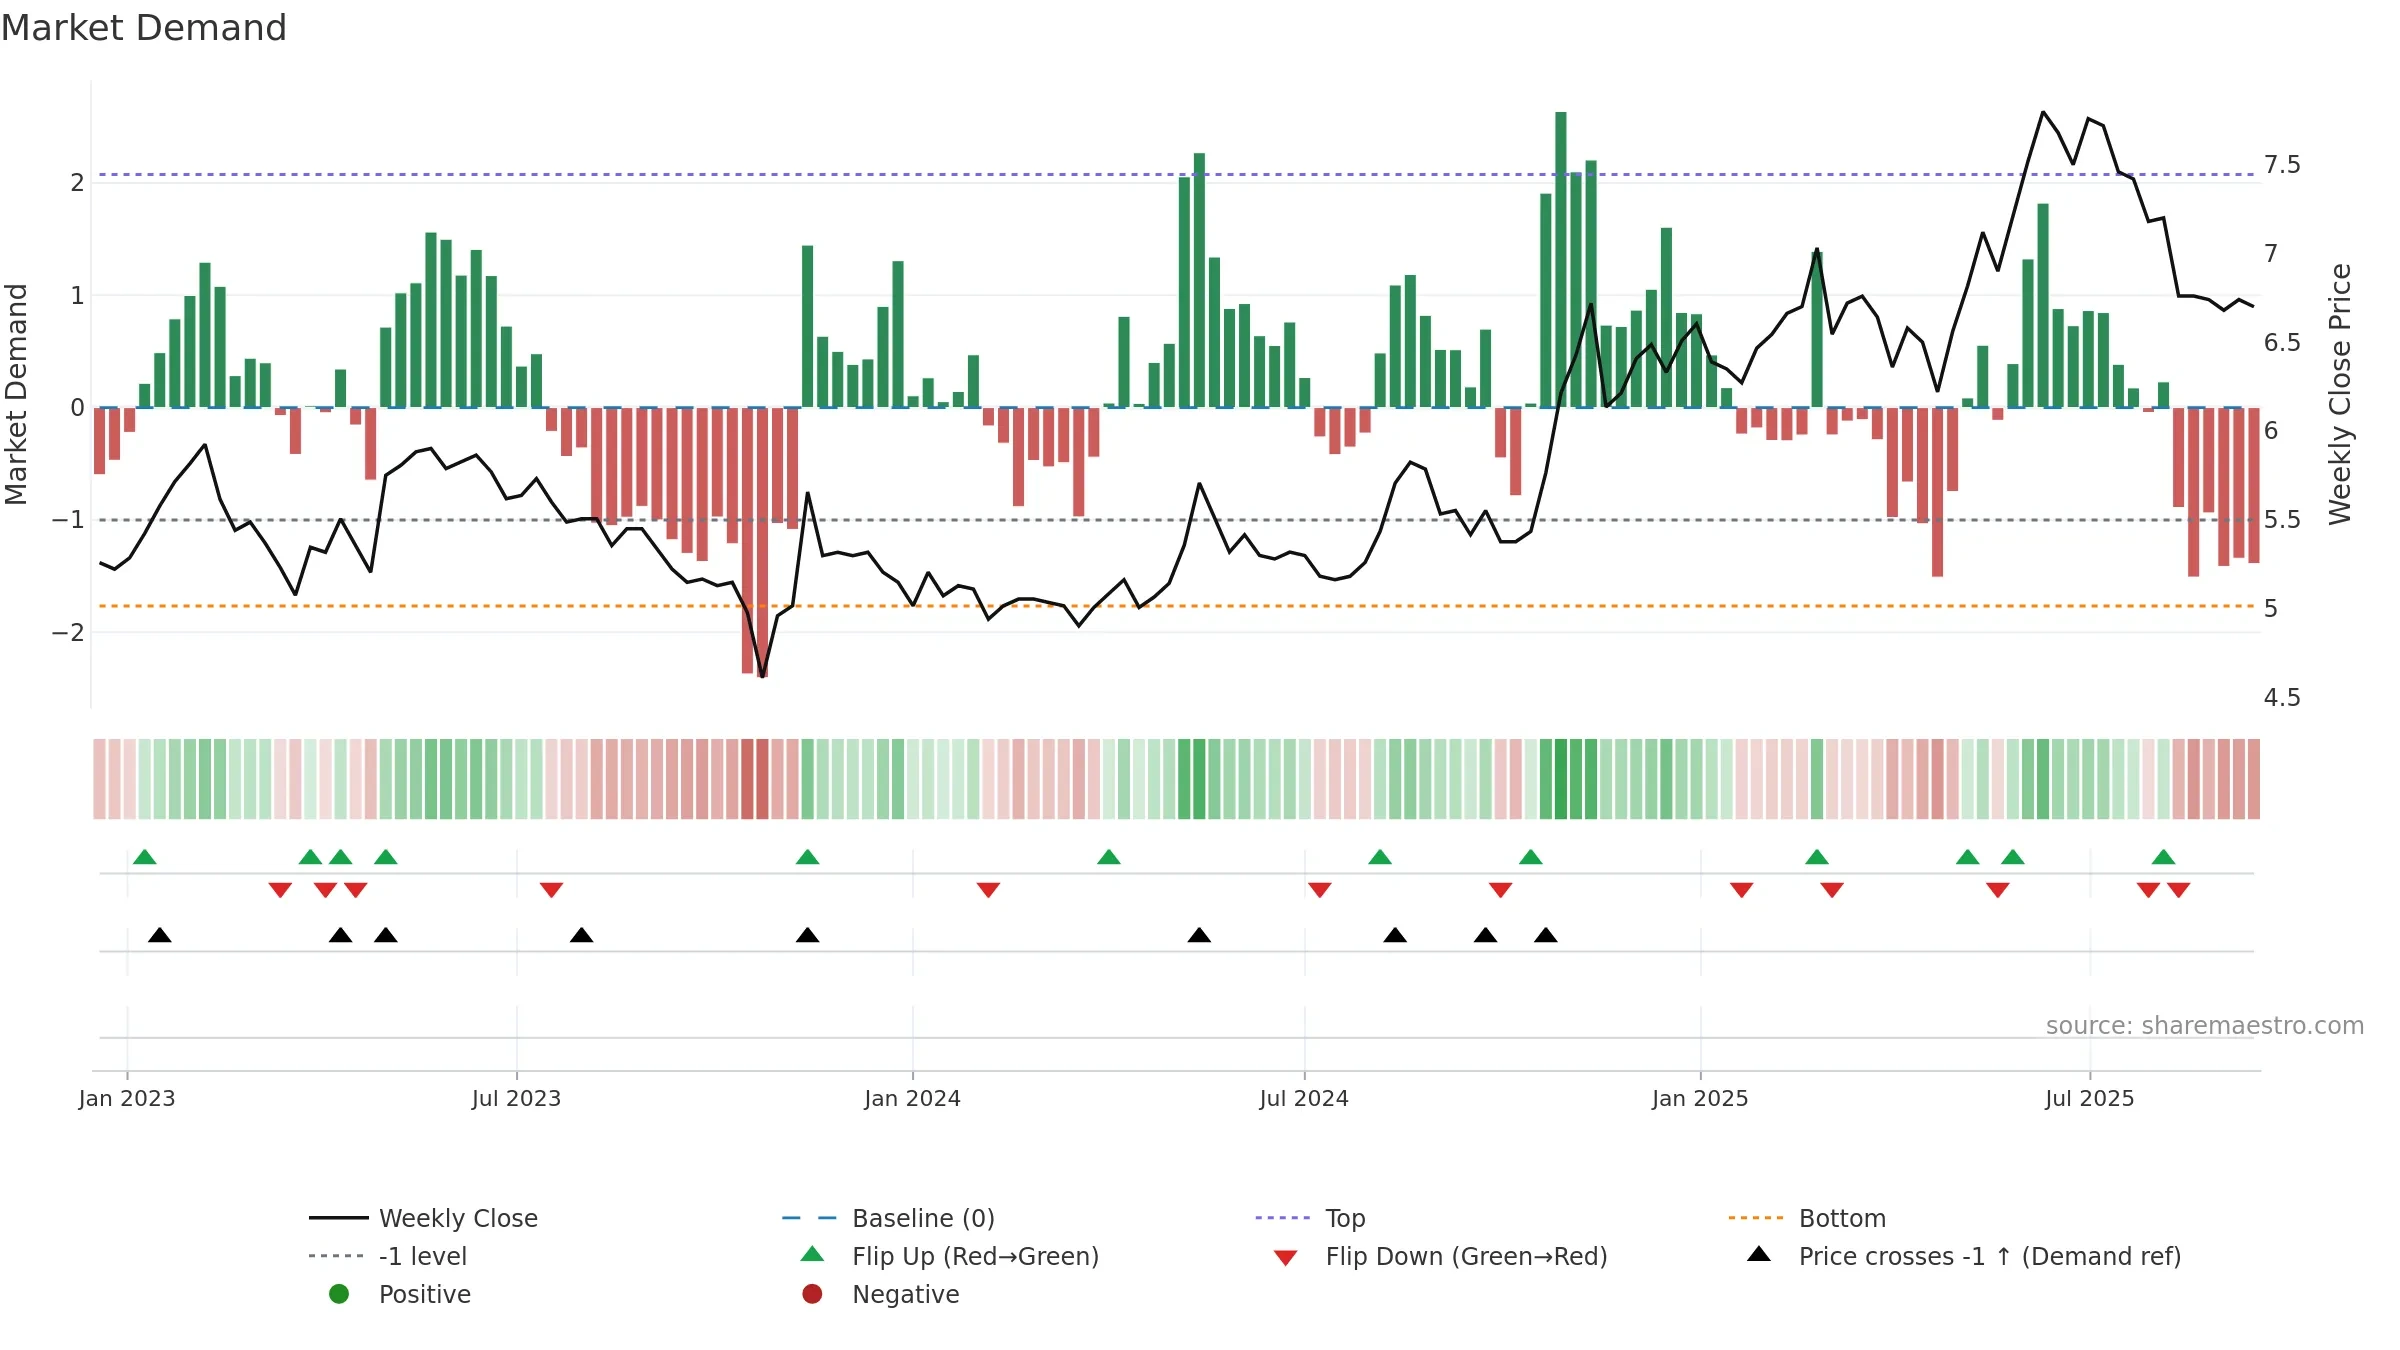Toggle the Positive legend entry
This screenshot has width=2400, height=1350.
[400, 1294]
